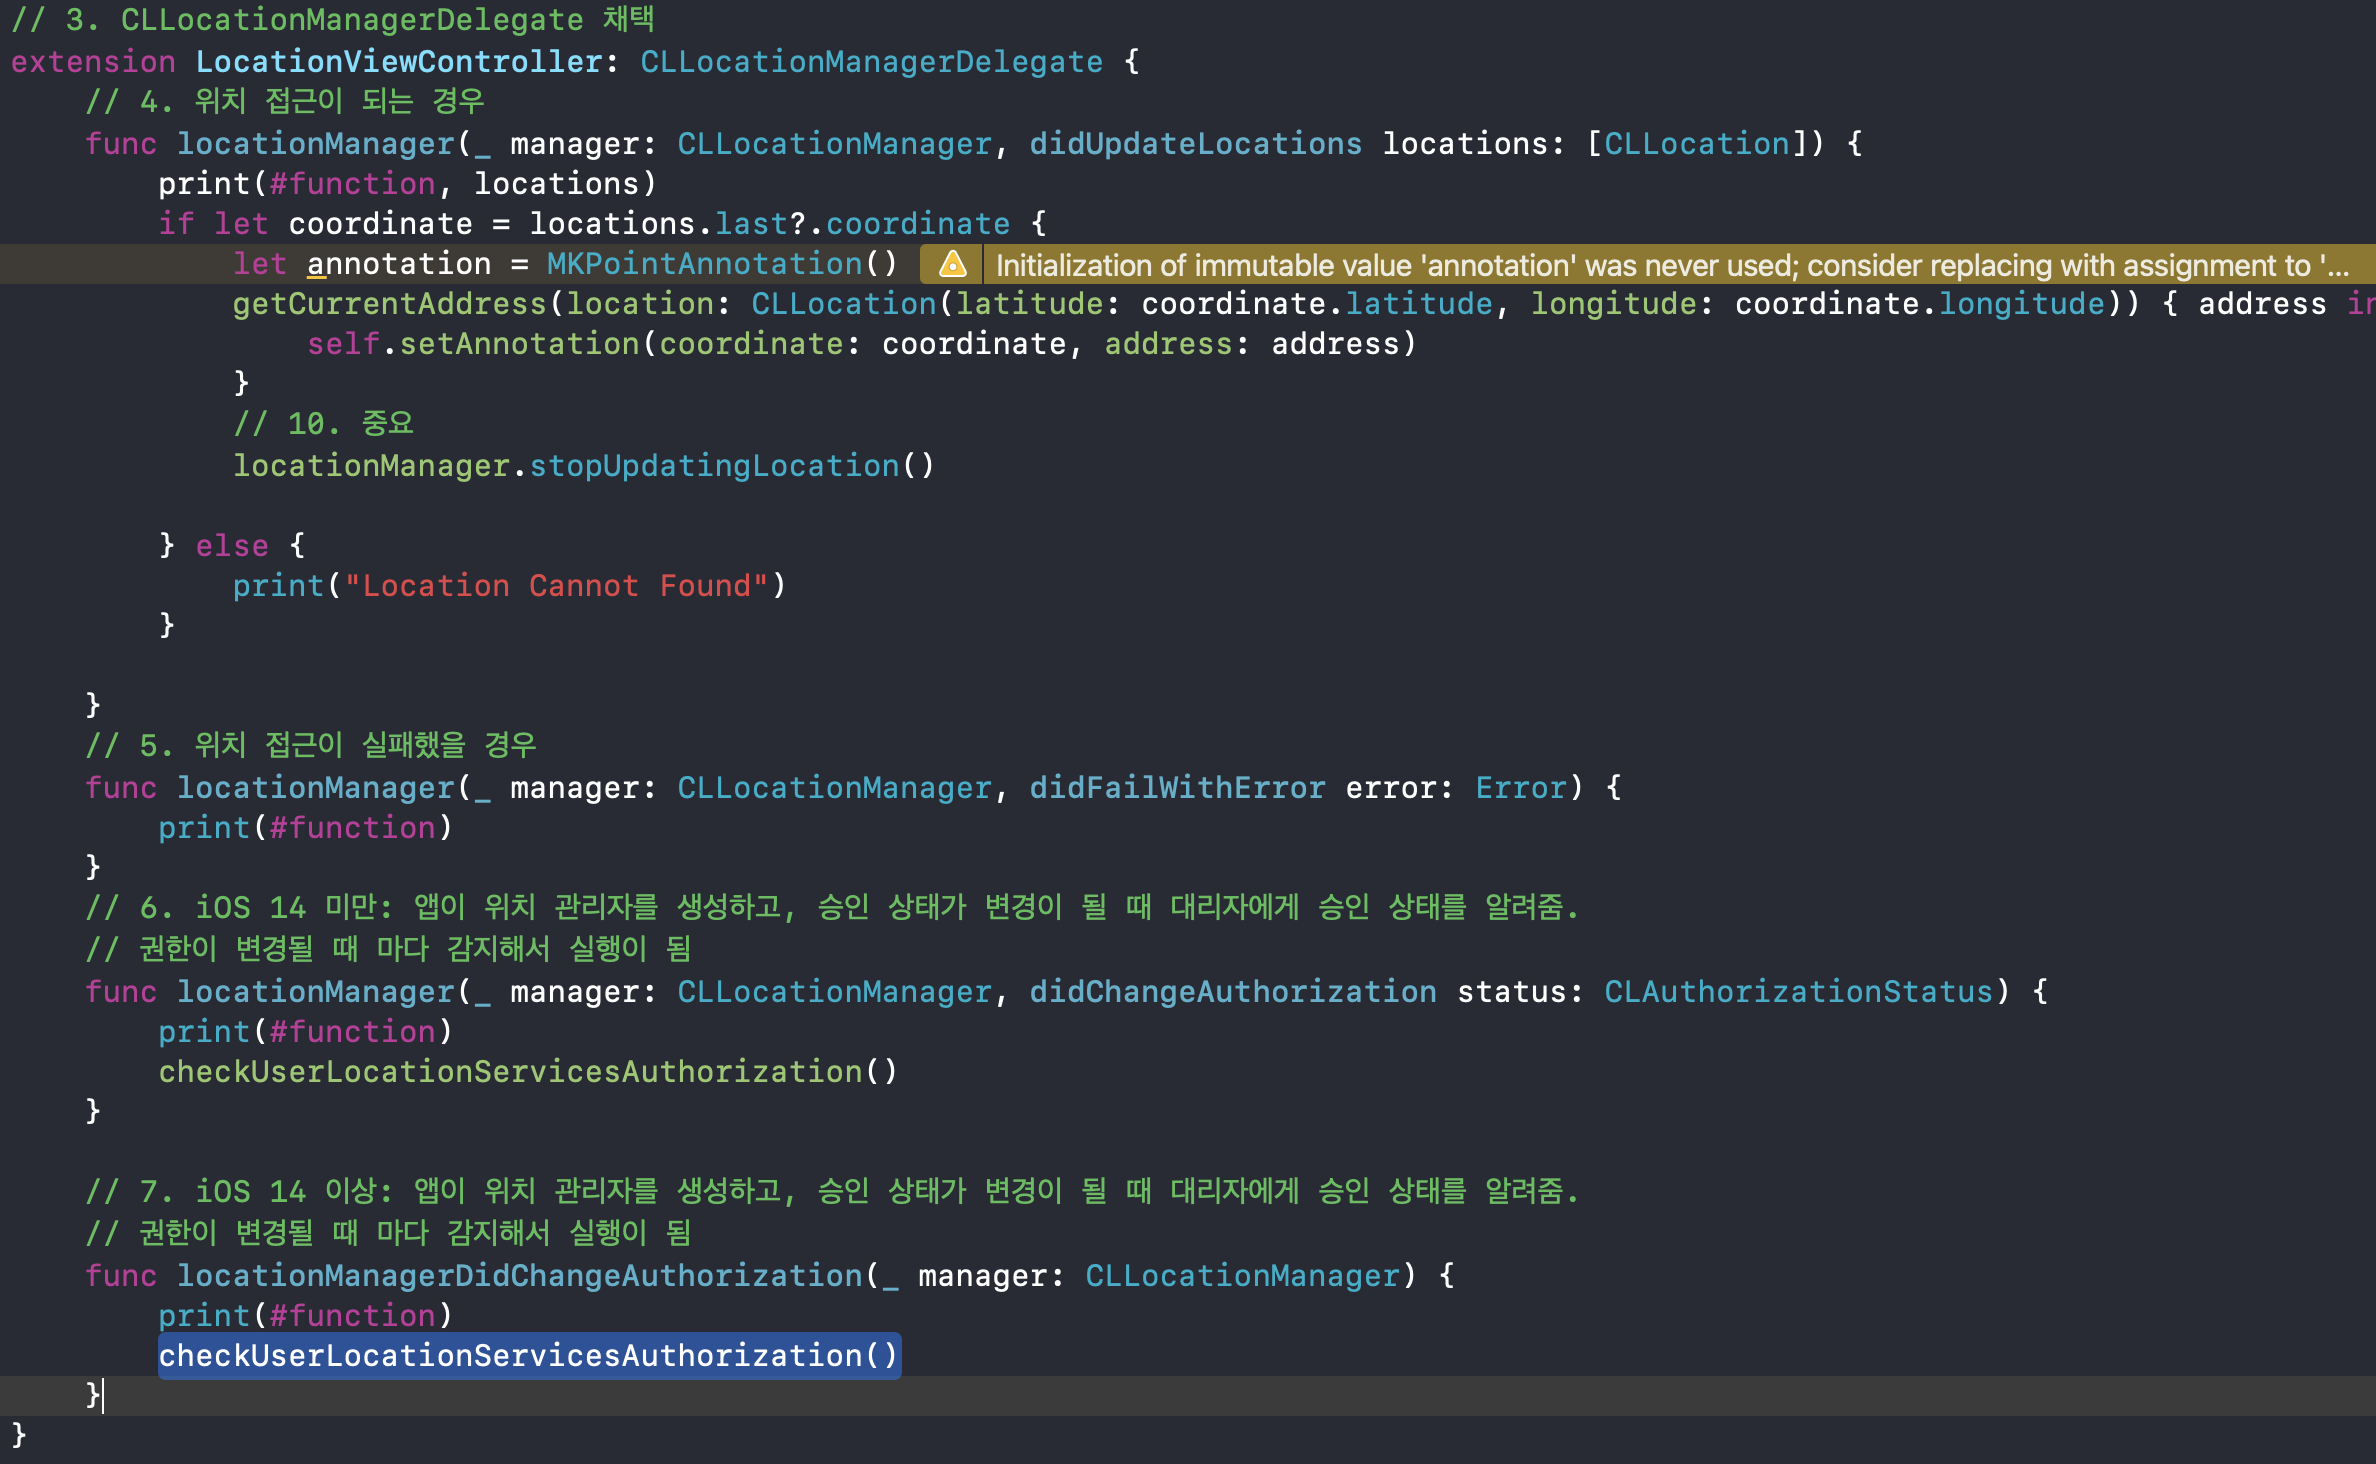Click the 'else' keyword
The width and height of the screenshot is (2376, 1464).
(x=232, y=546)
